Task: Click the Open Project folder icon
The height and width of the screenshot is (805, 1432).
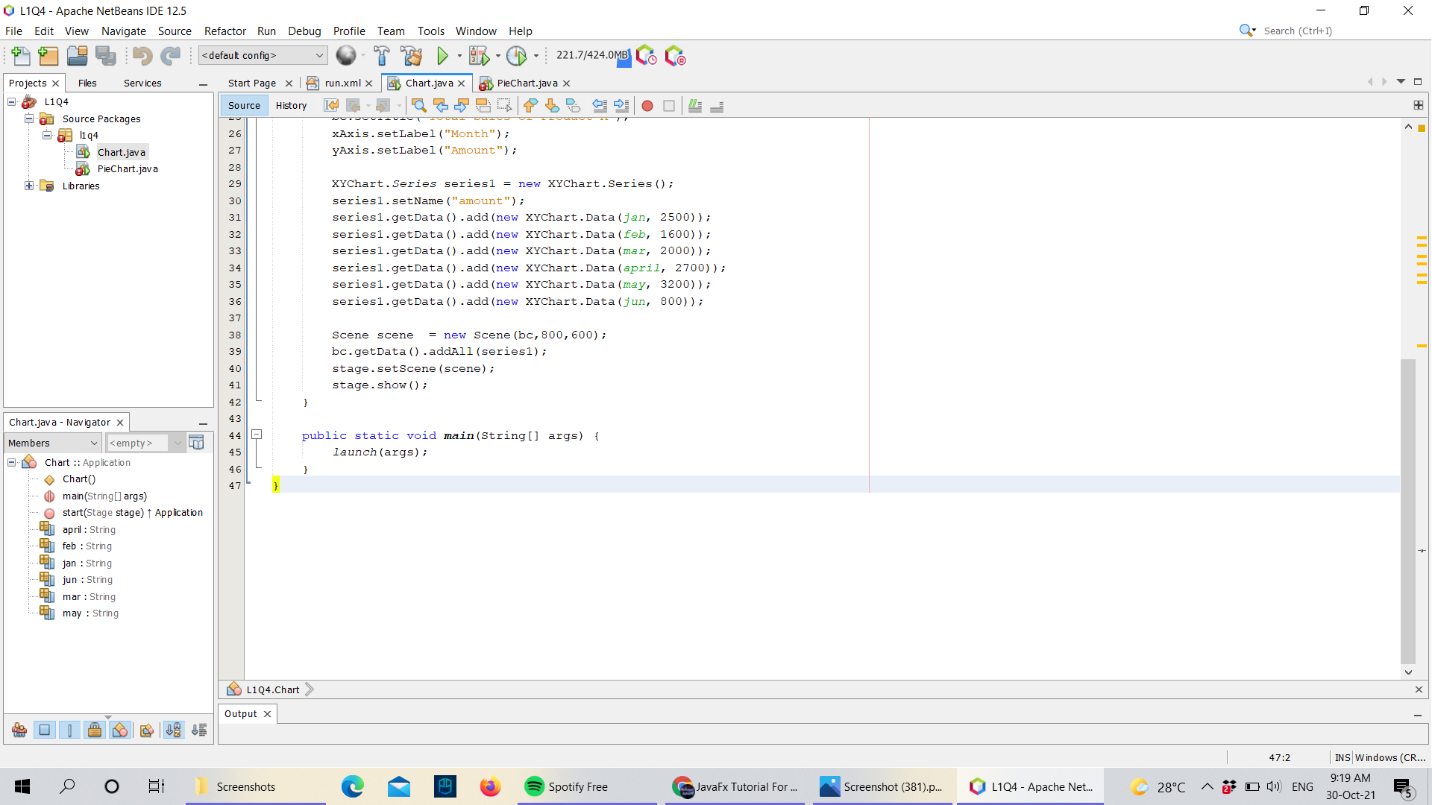Action: [x=77, y=56]
